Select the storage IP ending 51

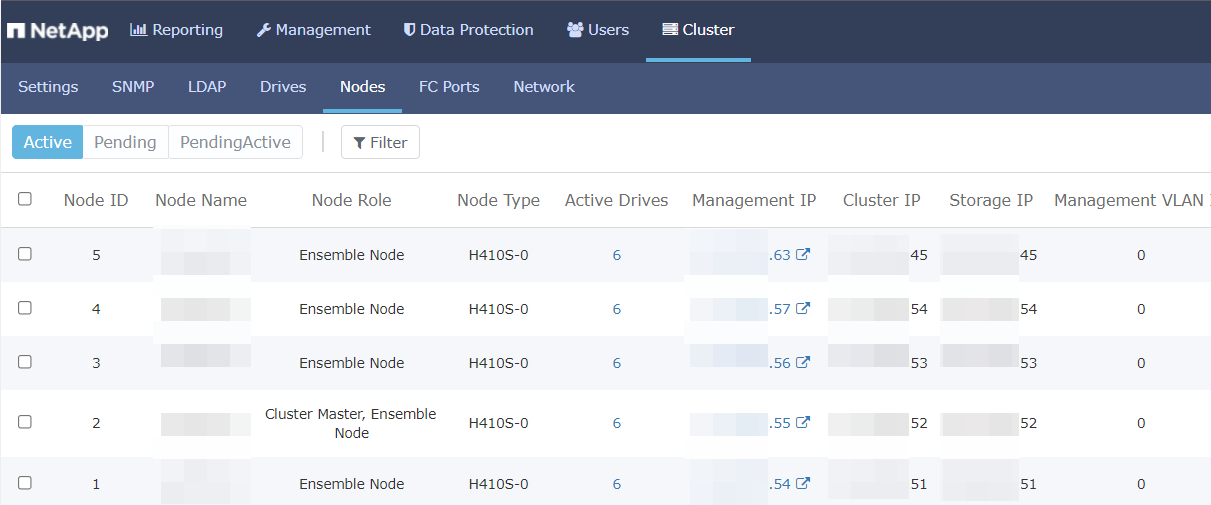coord(990,484)
